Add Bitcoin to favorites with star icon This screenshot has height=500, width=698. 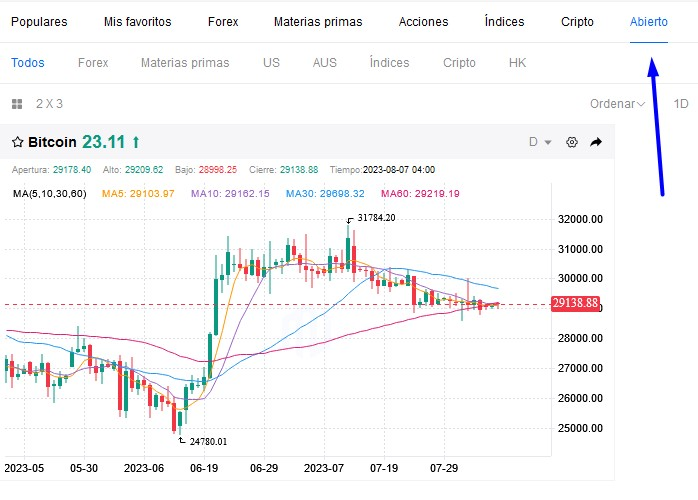click(x=18, y=142)
